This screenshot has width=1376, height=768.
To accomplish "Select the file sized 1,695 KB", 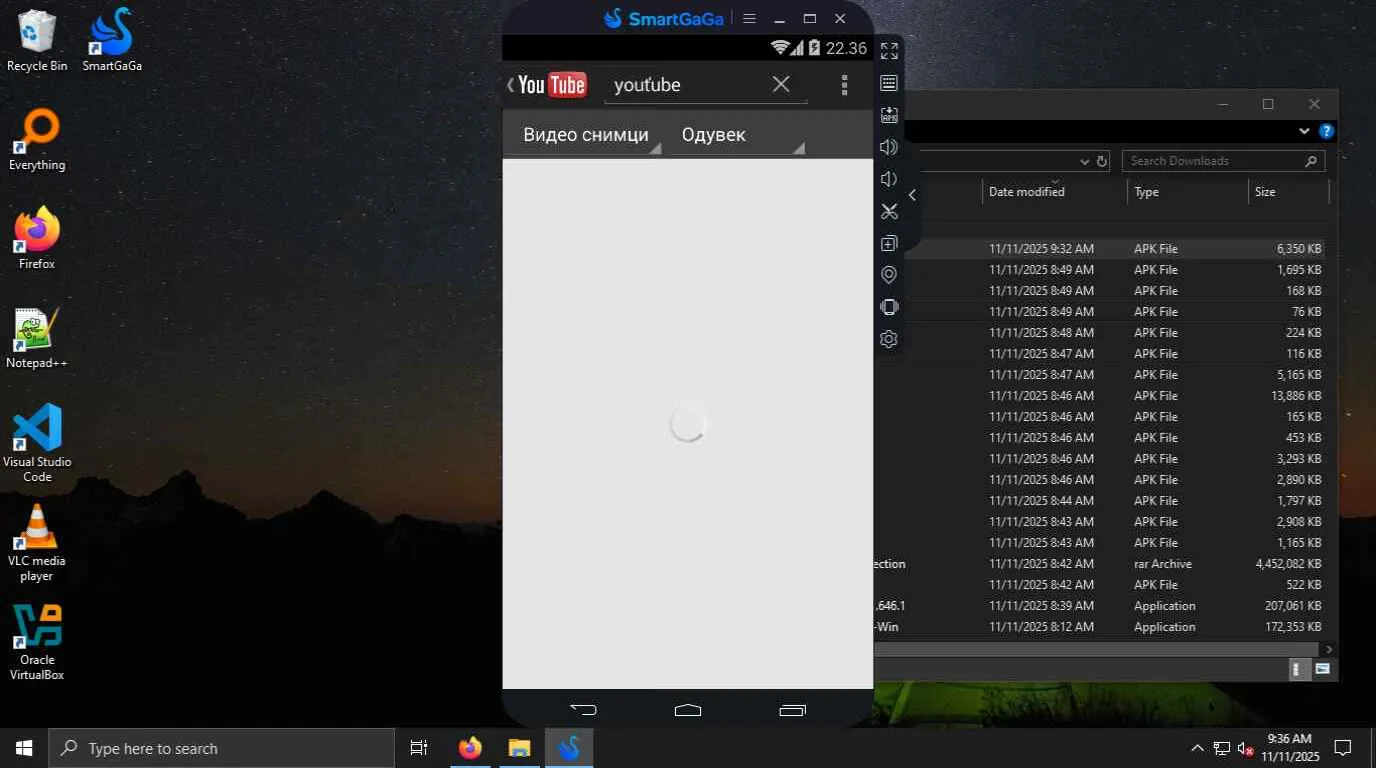I will [1100, 270].
